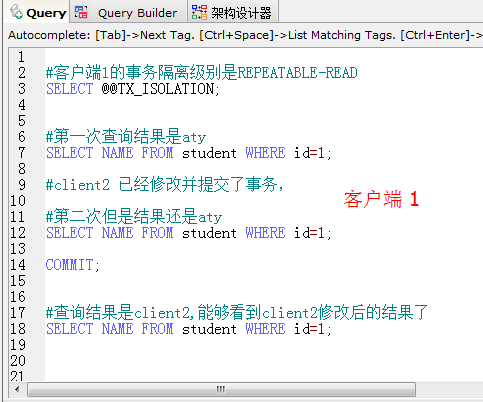483x402 pixels.
Task: Click the SELECT statement on line 18
Action: coord(188,329)
